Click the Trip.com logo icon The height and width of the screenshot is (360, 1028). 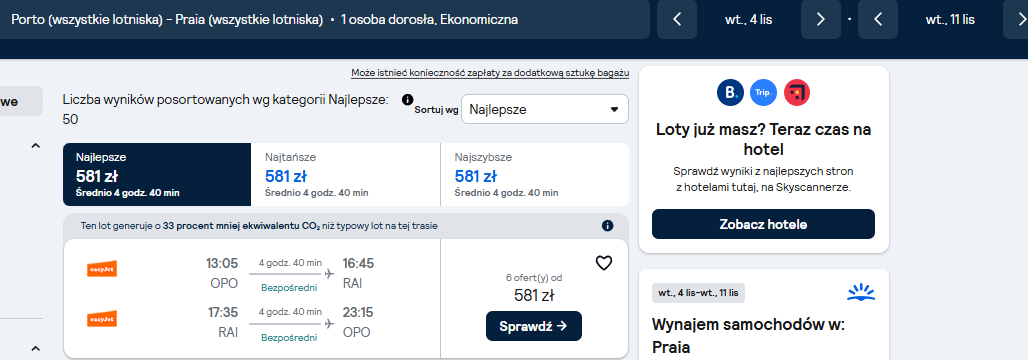pyautogui.click(x=764, y=92)
